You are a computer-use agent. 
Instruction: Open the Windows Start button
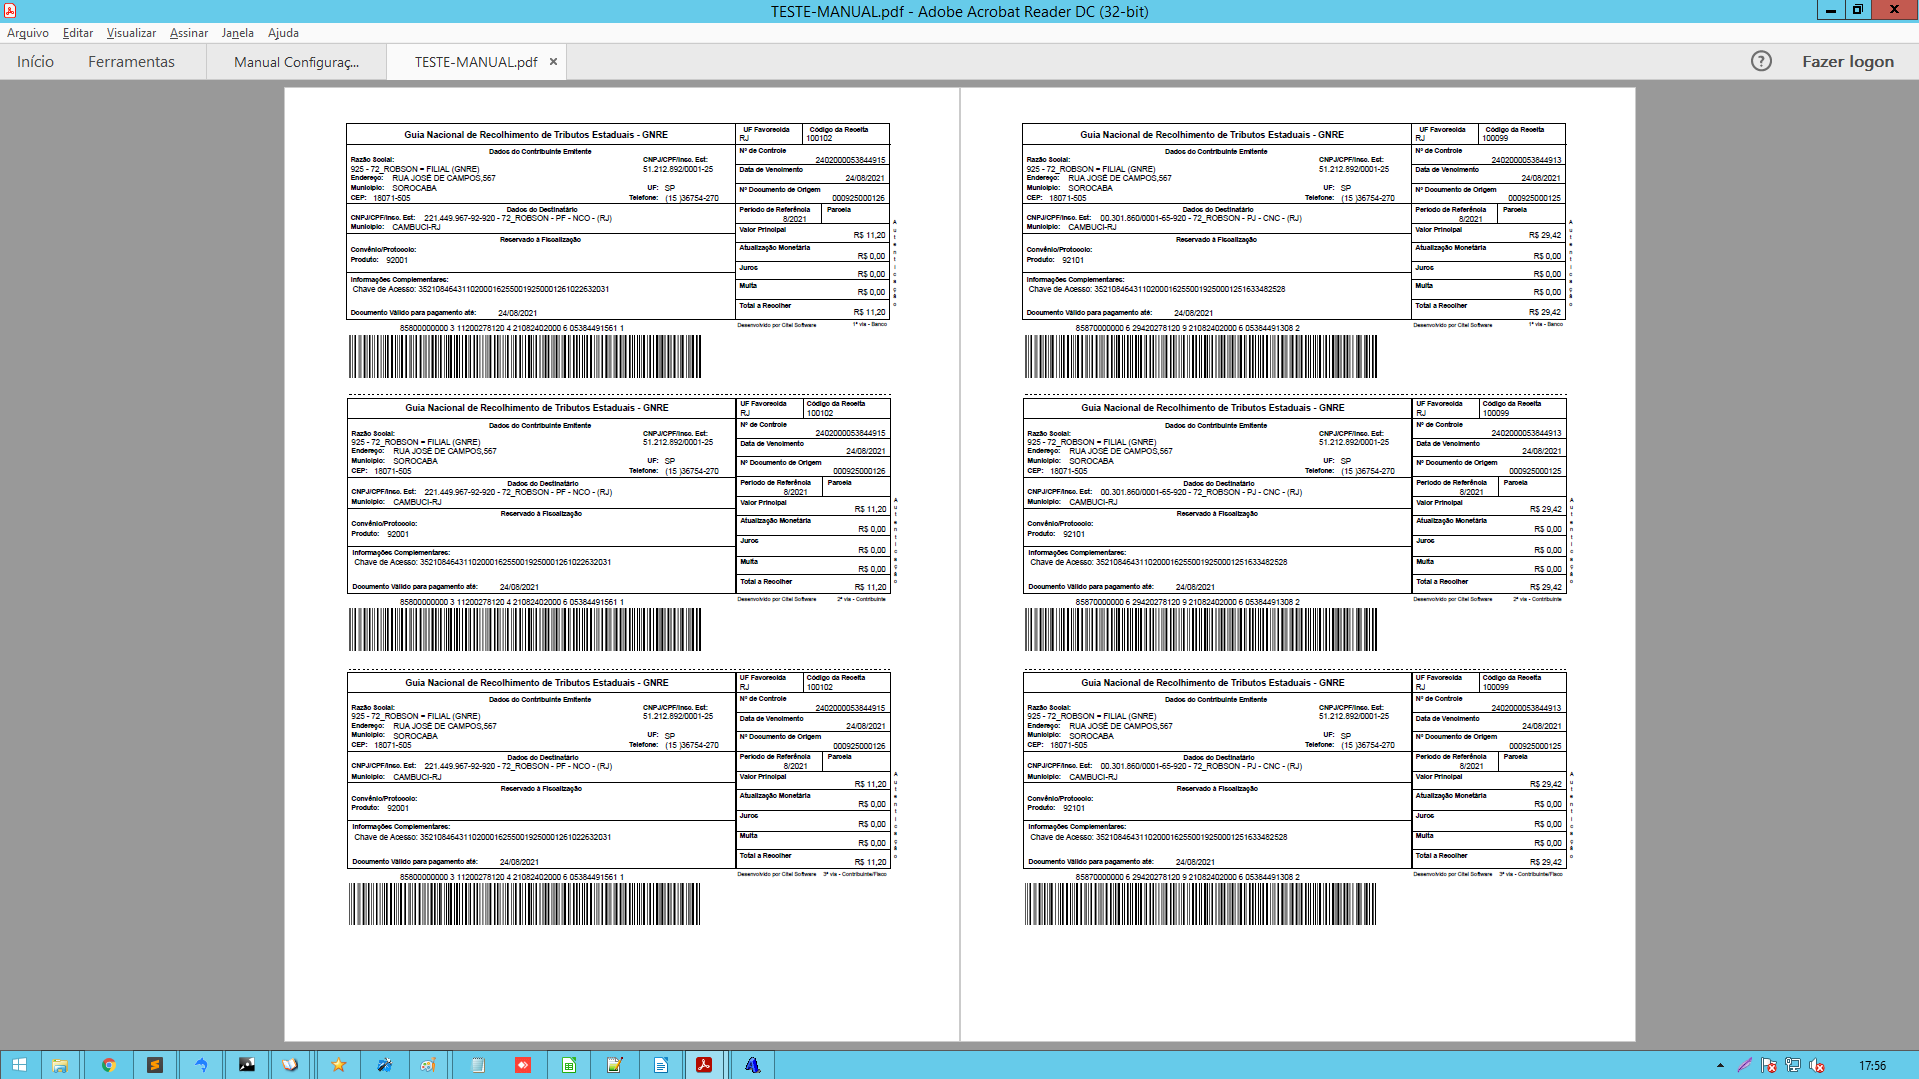(19, 1065)
